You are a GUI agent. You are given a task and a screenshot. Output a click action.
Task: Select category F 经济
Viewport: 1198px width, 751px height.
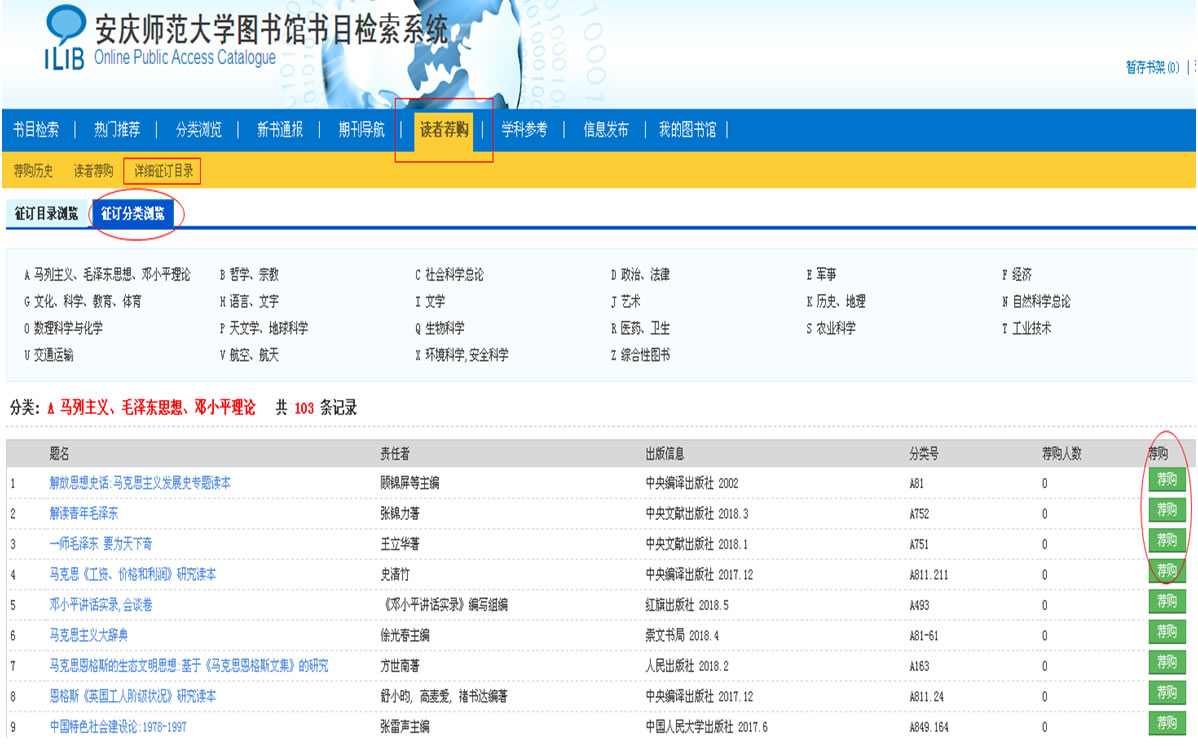pyautogui.click(x=1017, y=274)
